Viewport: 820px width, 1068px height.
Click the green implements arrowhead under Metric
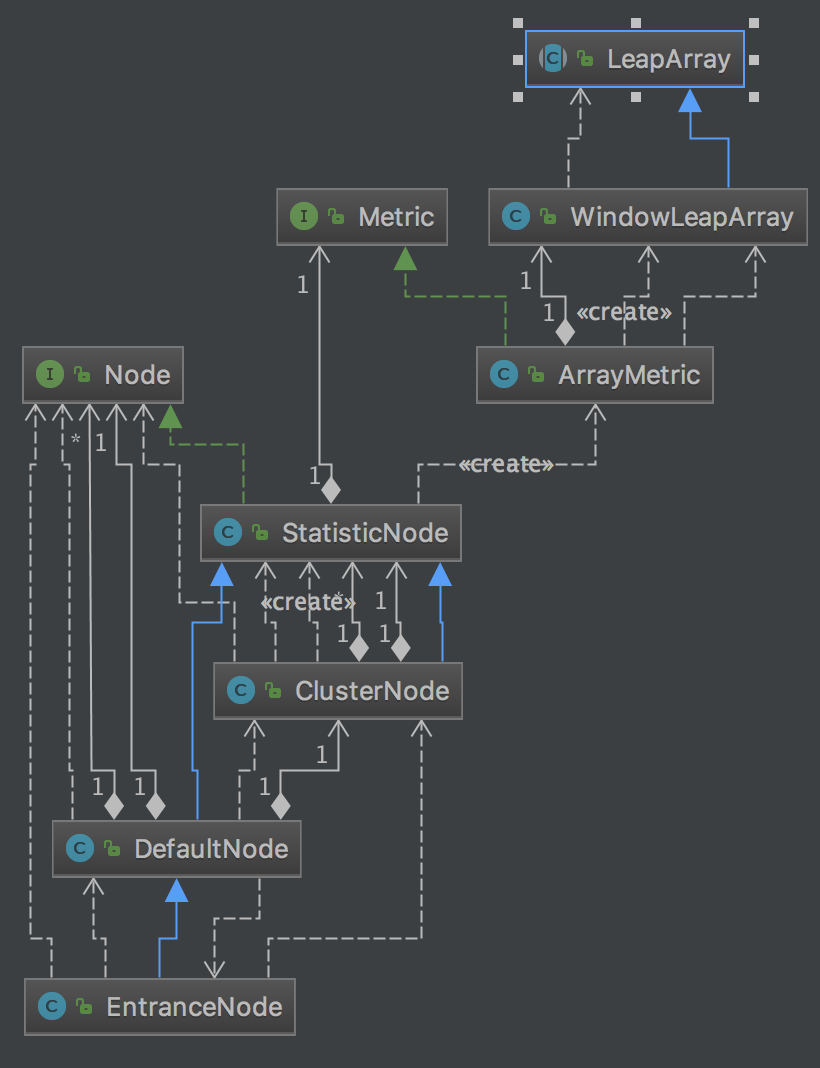[405, 258]
